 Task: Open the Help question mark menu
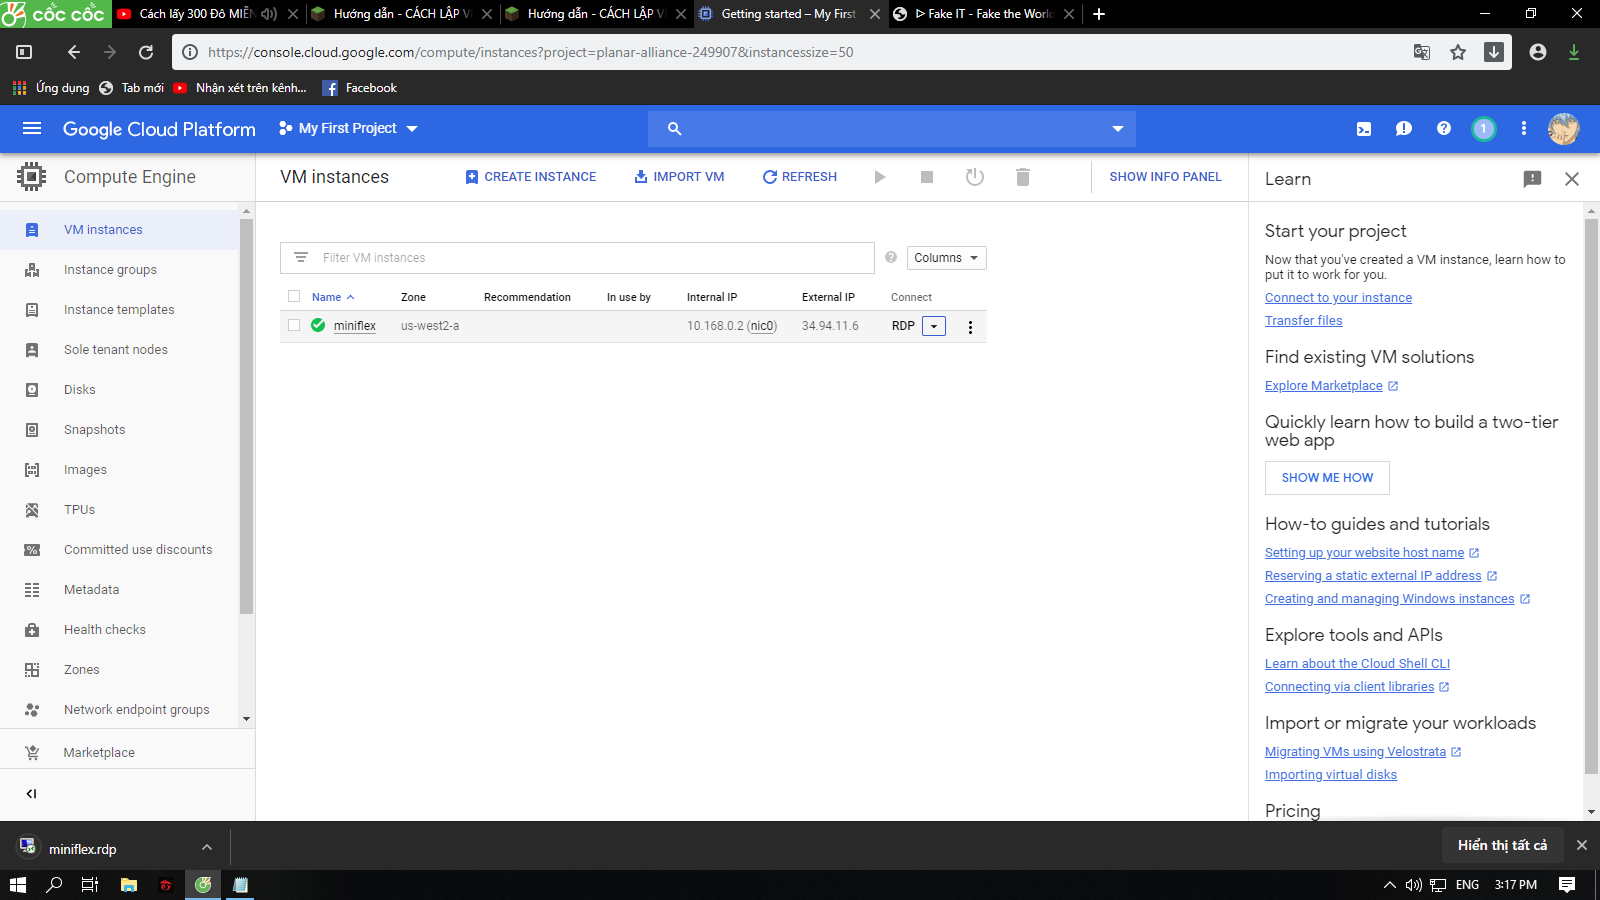pos(1444,128)
